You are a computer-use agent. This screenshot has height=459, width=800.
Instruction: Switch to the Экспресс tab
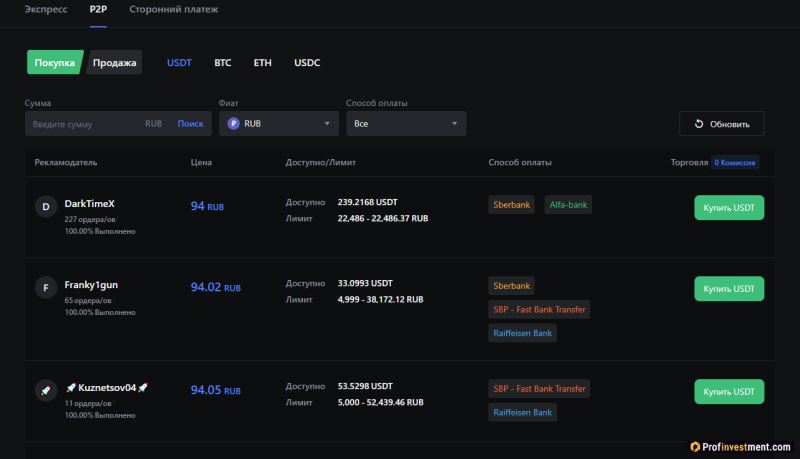pos(46,9)
